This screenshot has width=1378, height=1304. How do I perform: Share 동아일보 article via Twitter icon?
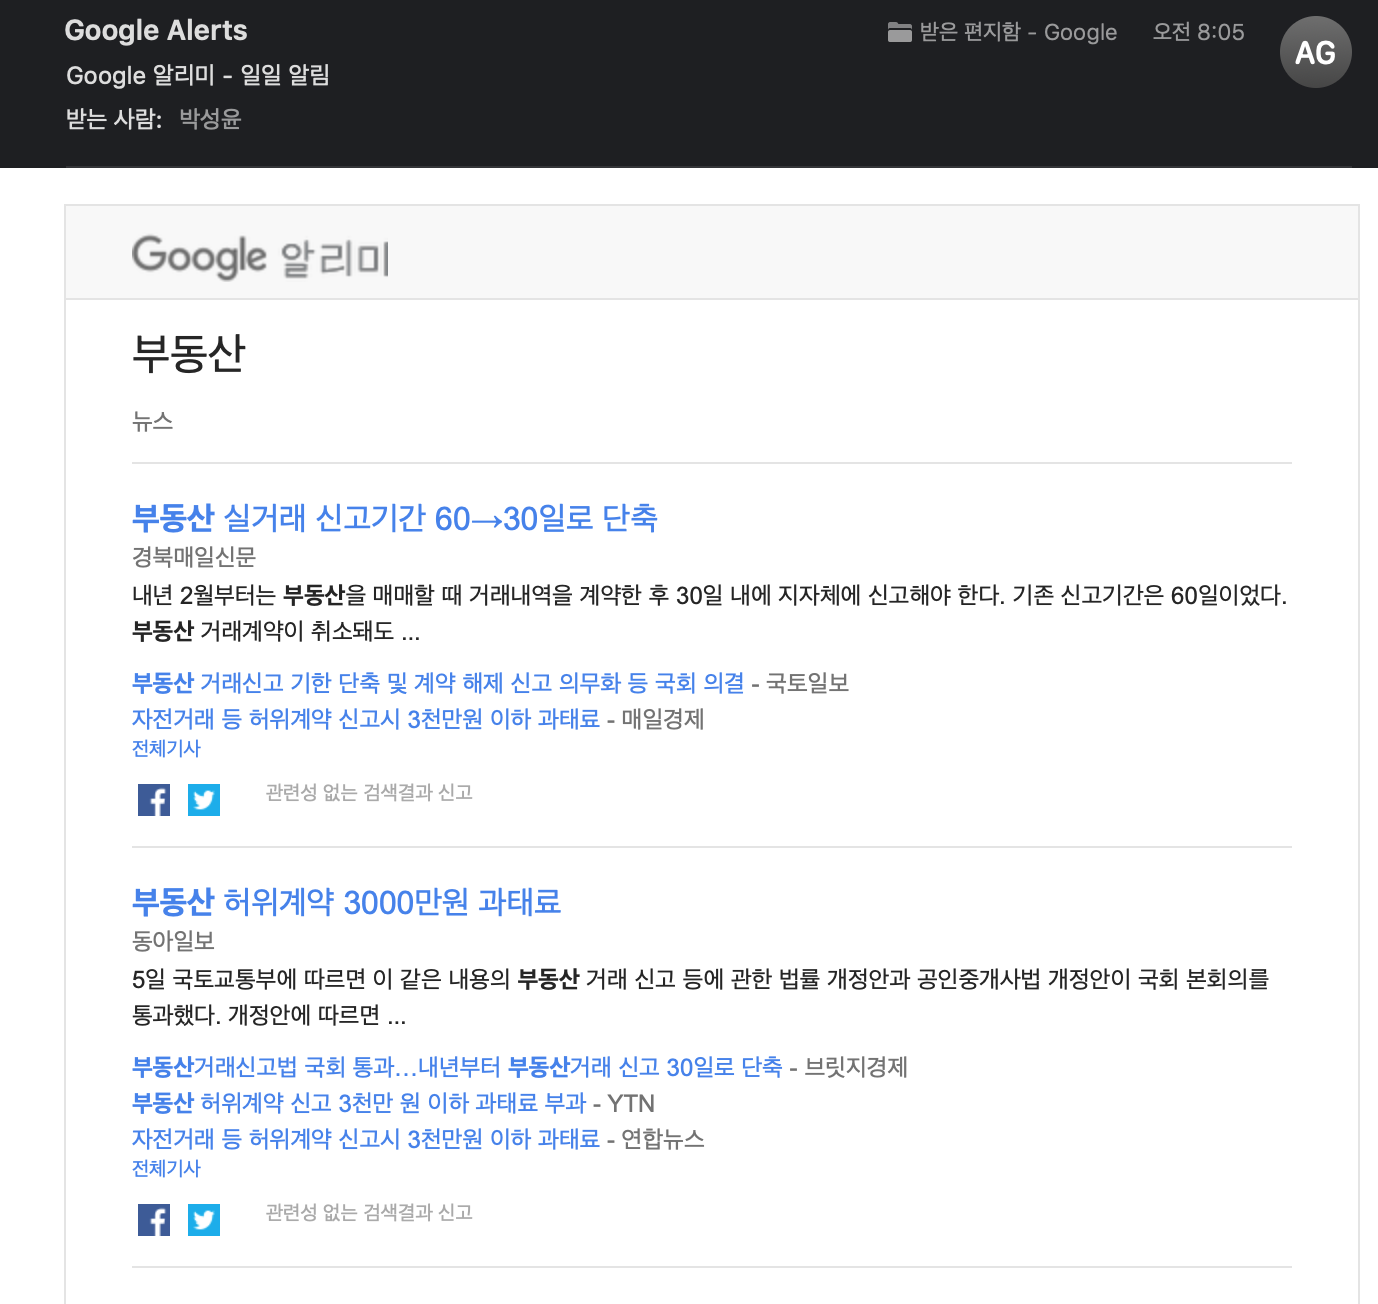(204, 1220)
